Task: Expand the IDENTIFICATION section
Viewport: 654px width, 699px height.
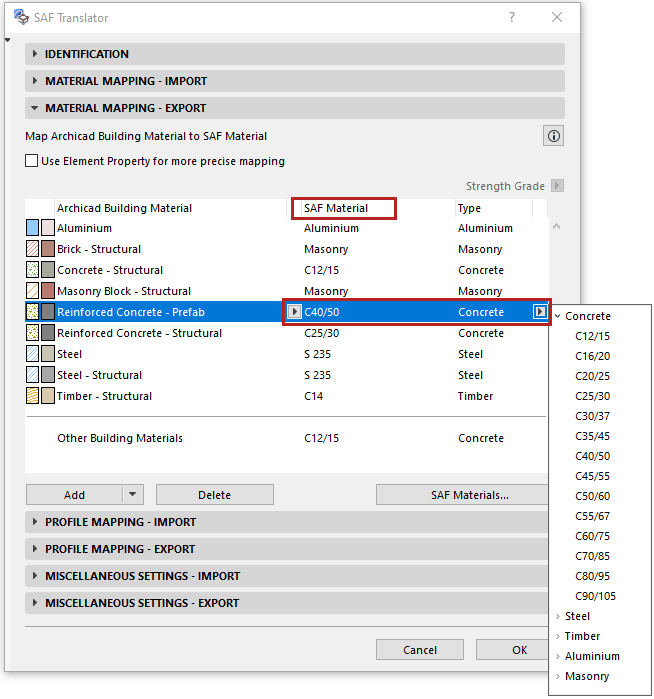Action: coord(295,54)
